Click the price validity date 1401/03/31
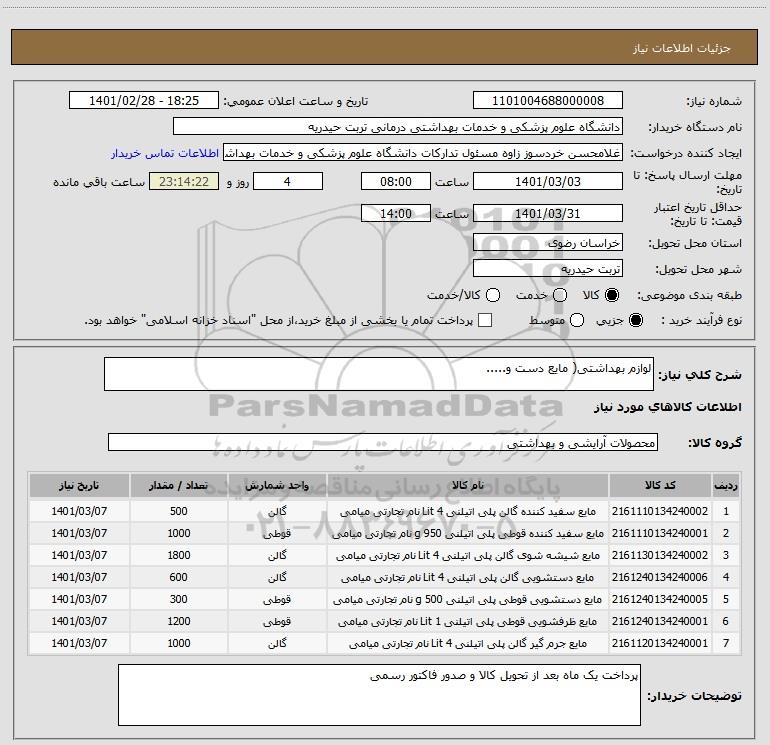770x745 pixels. 548,214
